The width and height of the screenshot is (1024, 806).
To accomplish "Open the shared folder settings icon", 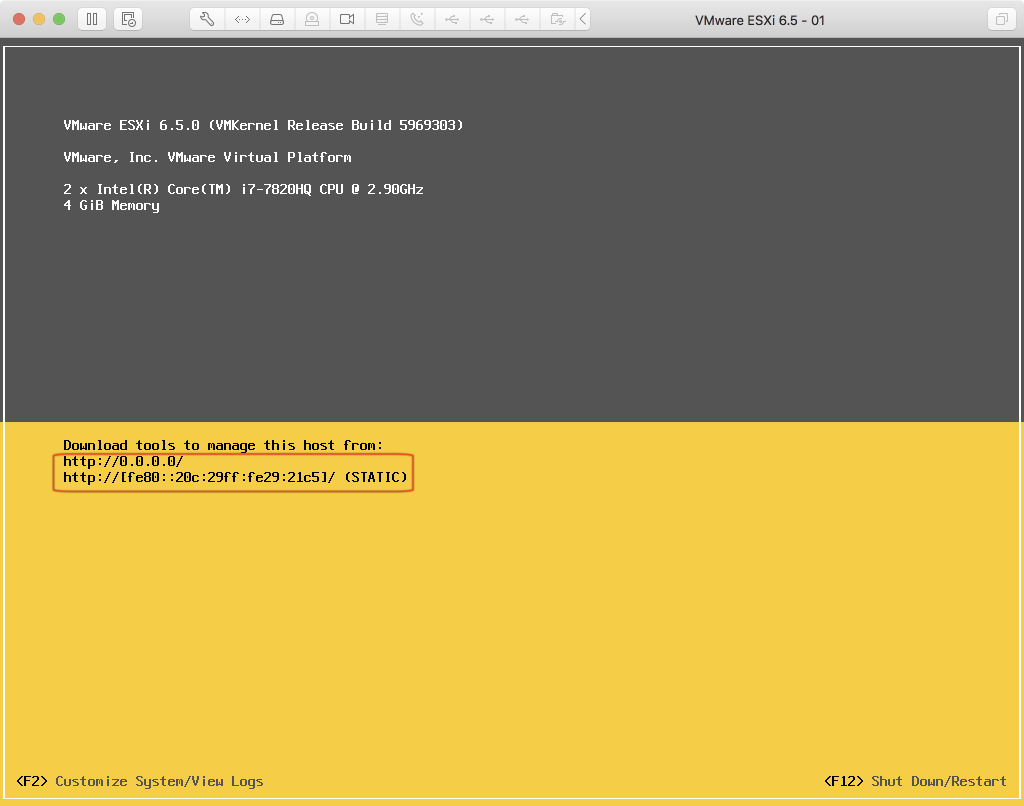I will [557, 19].
